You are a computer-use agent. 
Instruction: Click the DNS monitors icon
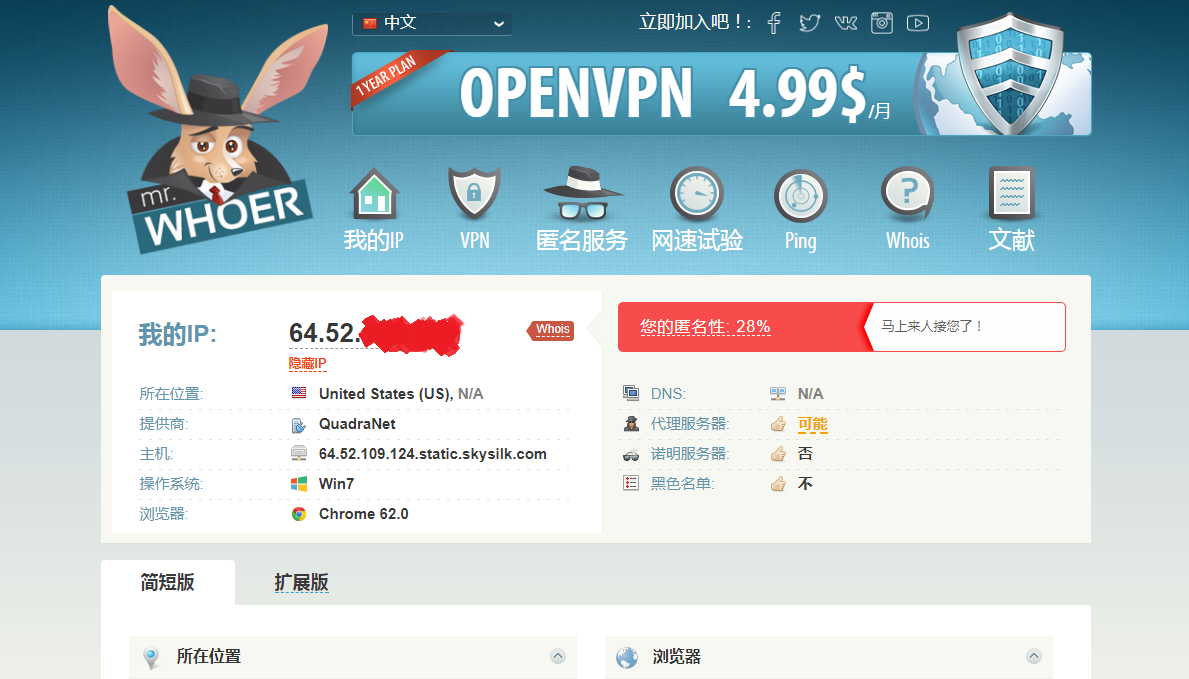pyautogui.click(x=631, y=393)
